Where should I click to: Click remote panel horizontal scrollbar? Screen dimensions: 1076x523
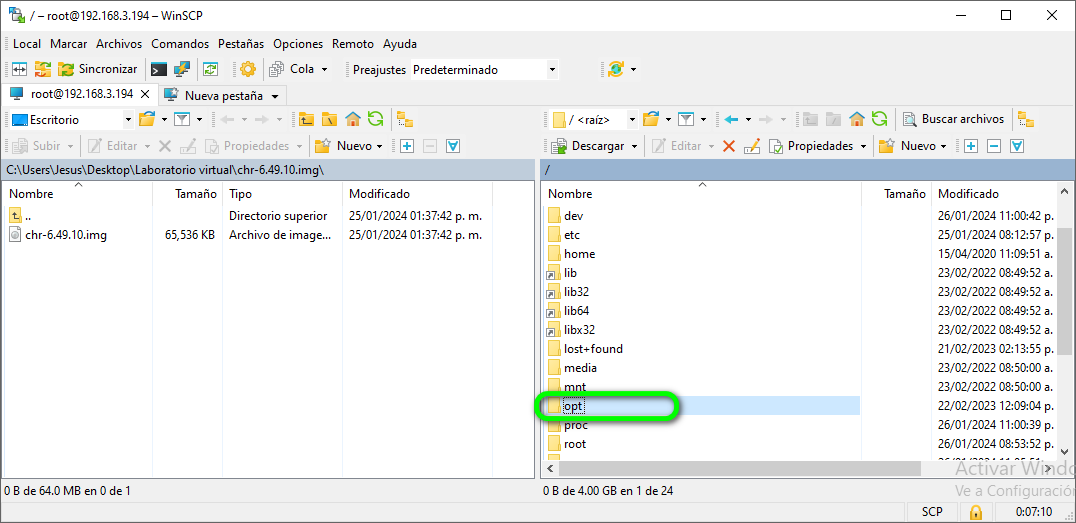(x=738, y=468)
